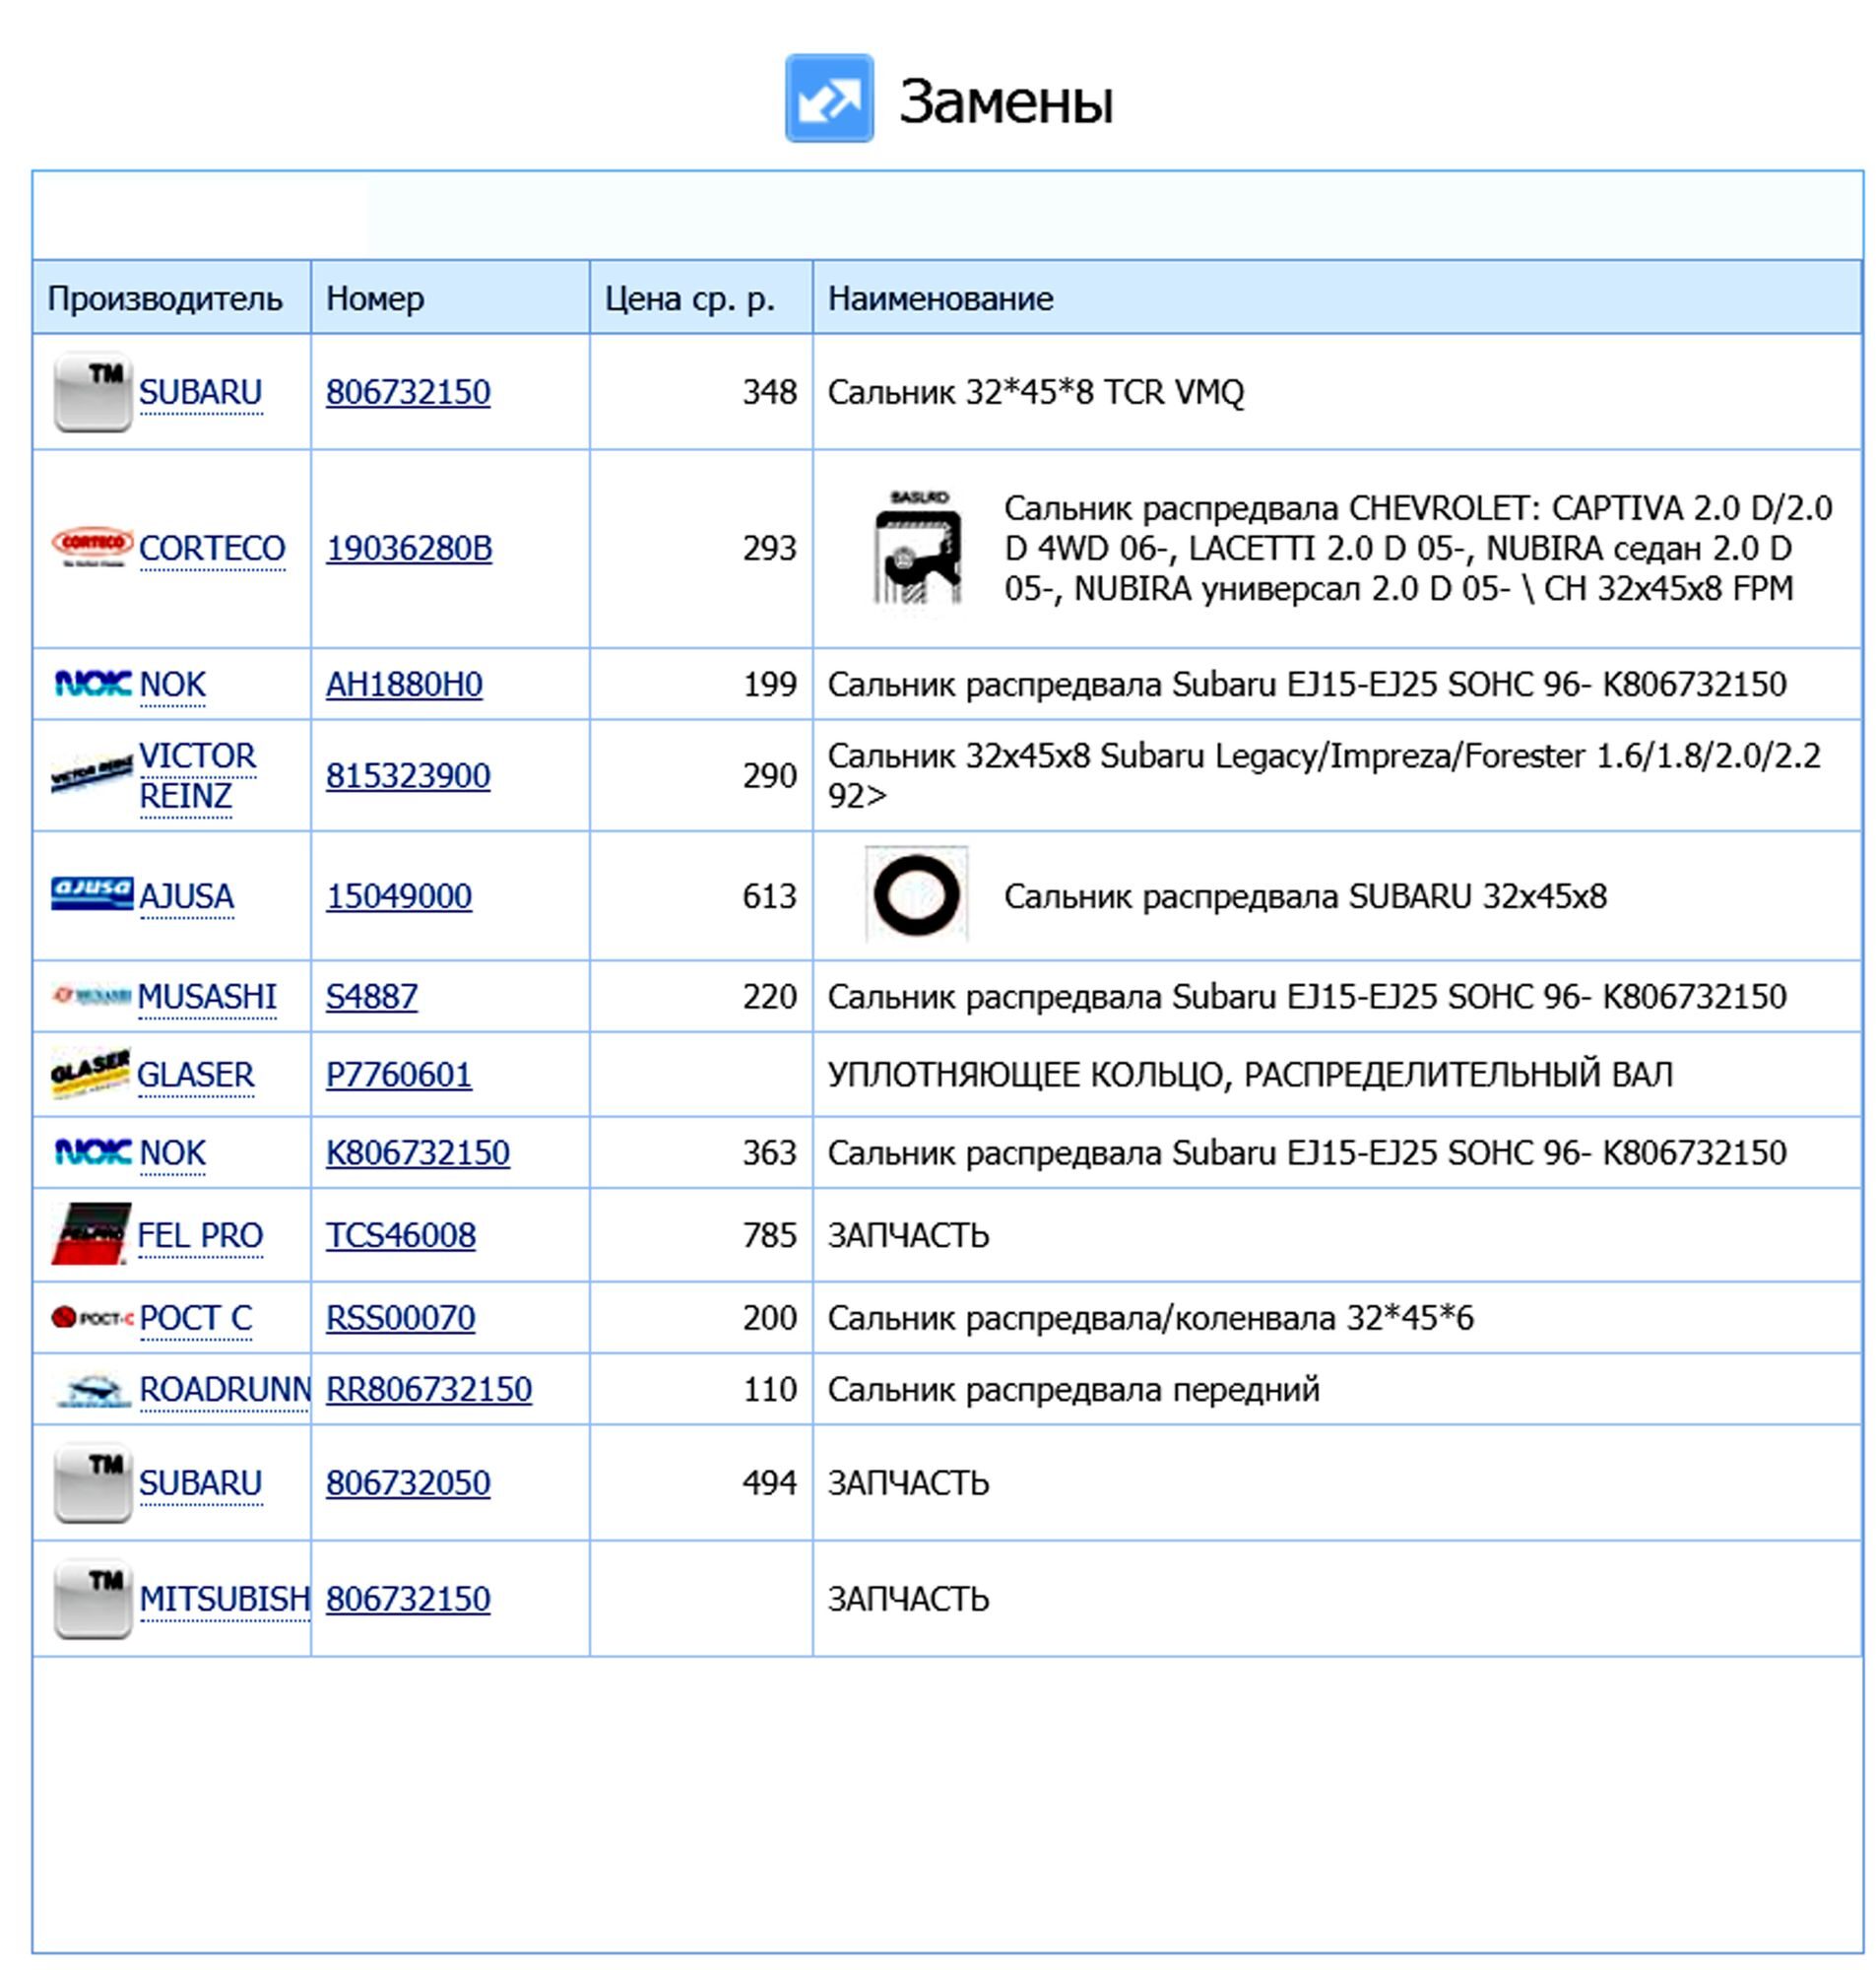Viewport: 1876px width, 1970px height.
Task: Open part number S4887
Action: click(x=372, y=996)
